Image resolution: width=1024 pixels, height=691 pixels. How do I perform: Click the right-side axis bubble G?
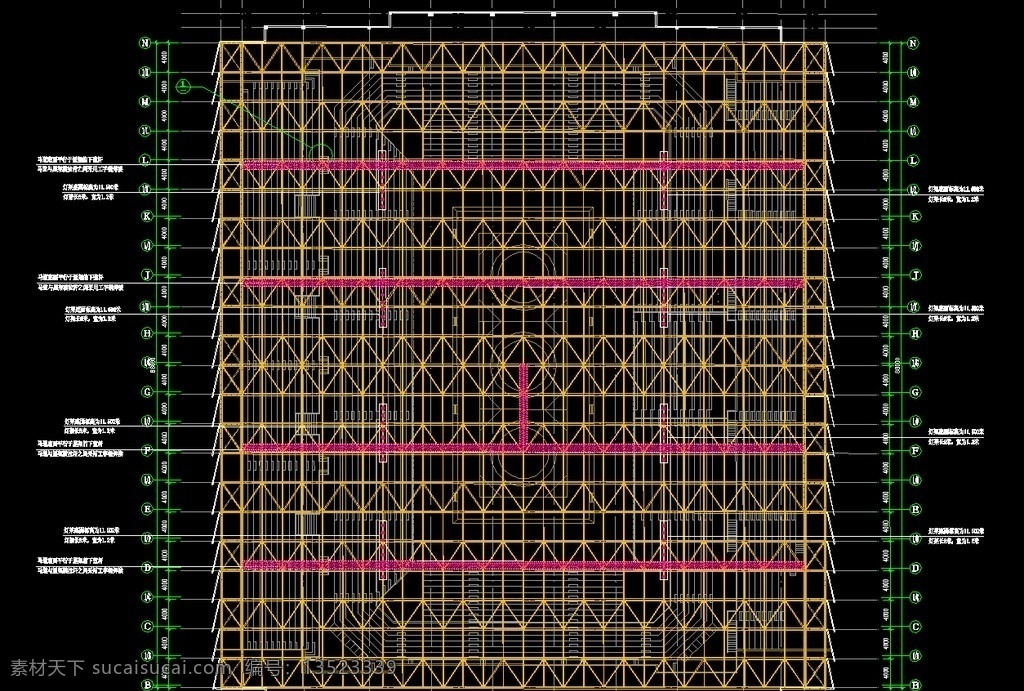(x=915, y=392)
